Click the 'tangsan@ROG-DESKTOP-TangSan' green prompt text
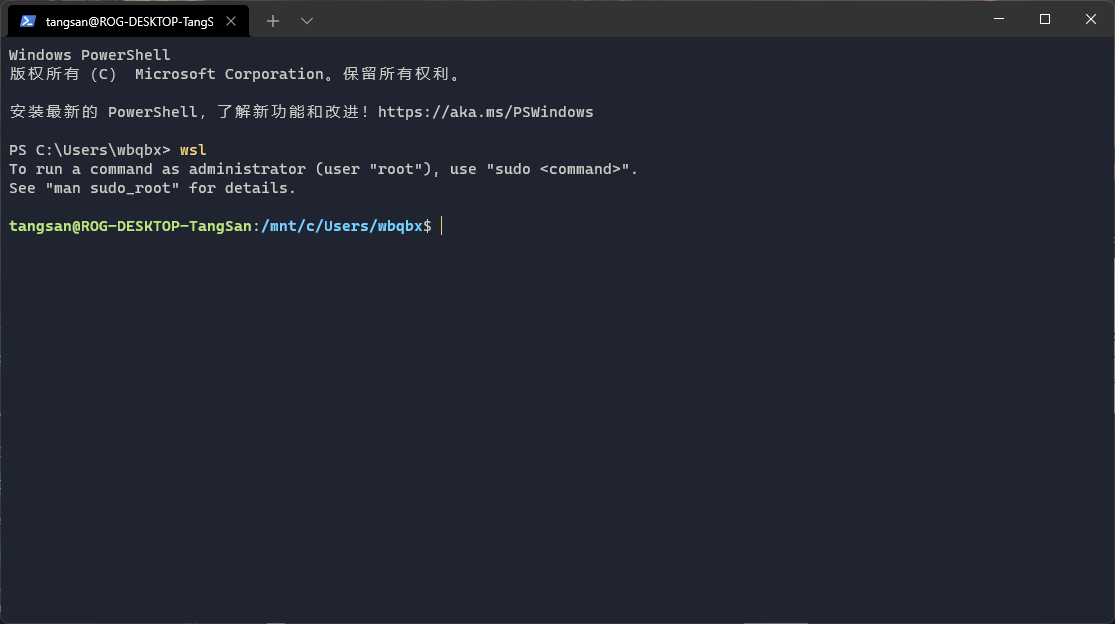The width and height of the screenshot is (1115, 624). [x=130, y=226]
